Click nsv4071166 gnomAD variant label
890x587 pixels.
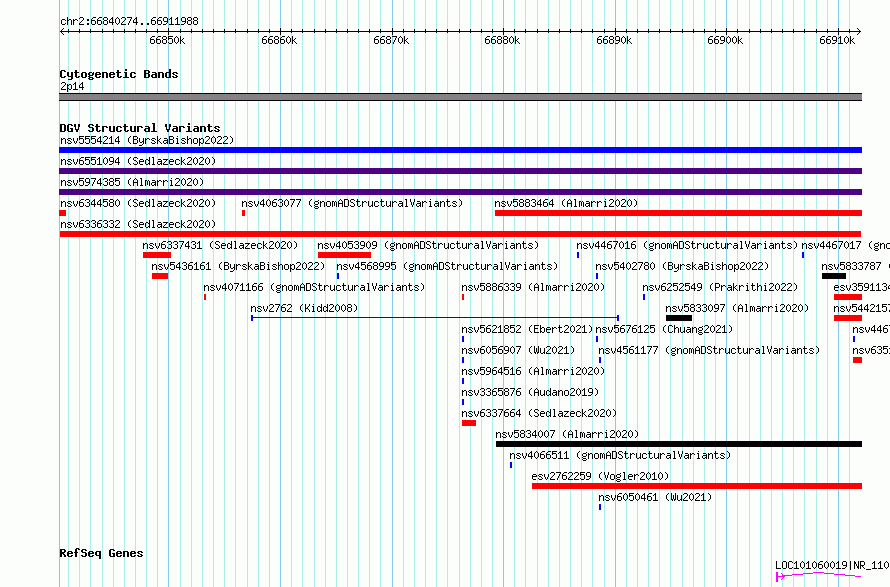(x=314, y=287)
